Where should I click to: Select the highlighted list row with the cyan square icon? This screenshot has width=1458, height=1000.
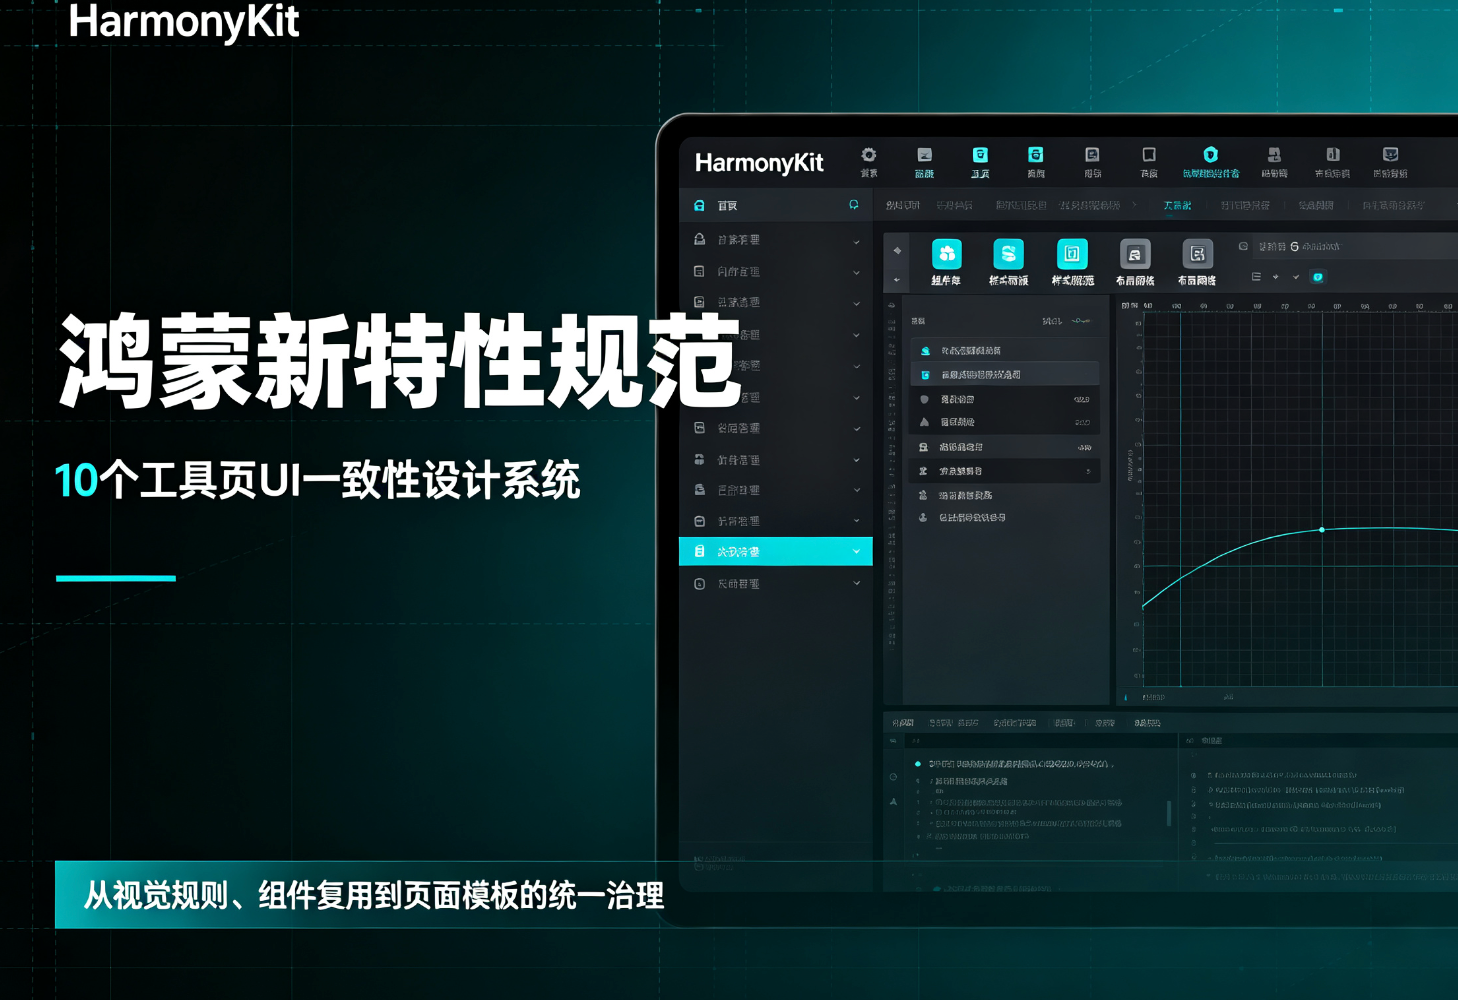[x=1004, y=375]
